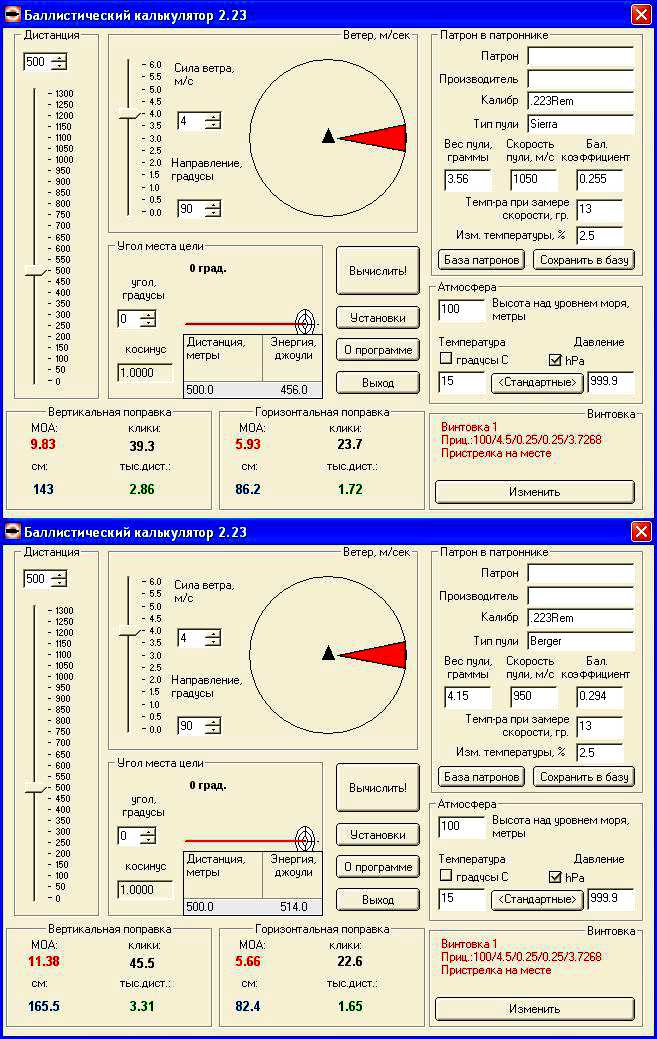Decrease the wind force spinner in the Berger window

click(x=213, y=642)
